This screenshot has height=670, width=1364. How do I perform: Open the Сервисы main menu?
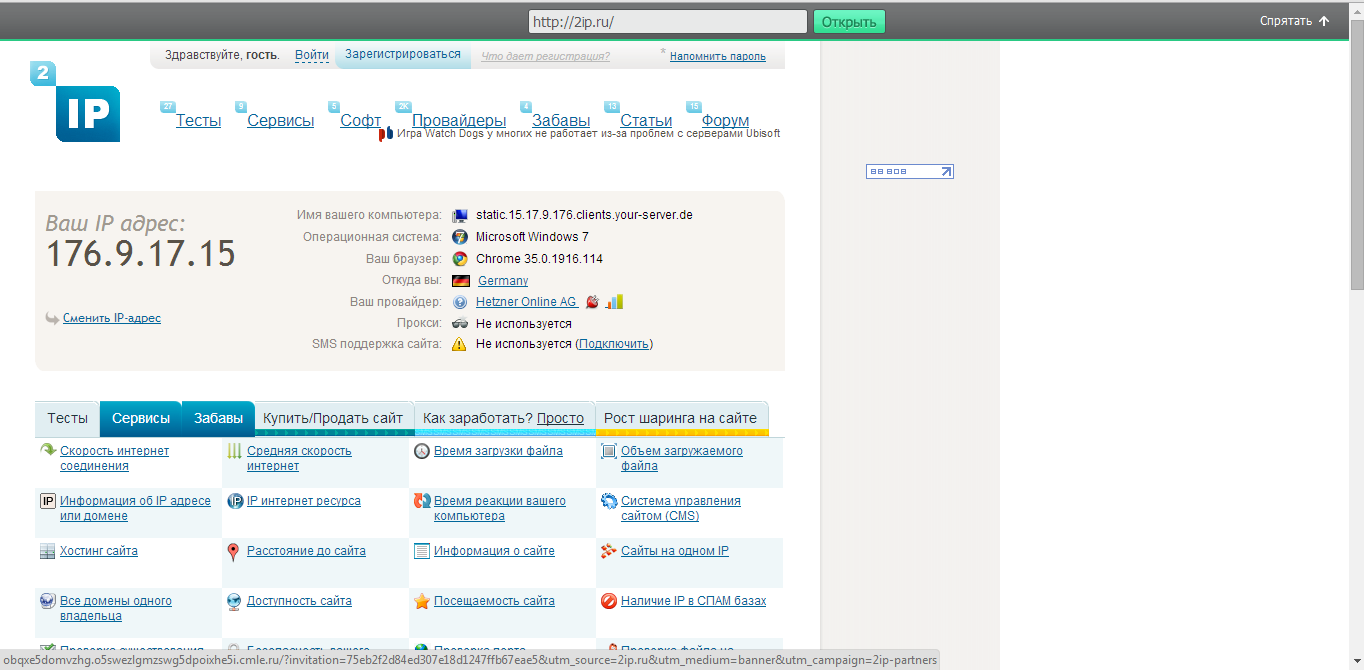(x=280, y=121)
